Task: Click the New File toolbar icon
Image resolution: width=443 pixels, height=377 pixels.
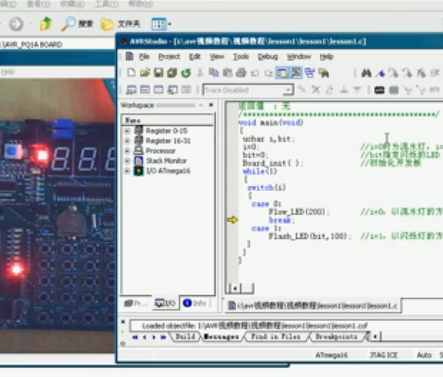Action: tap(132, 72)
